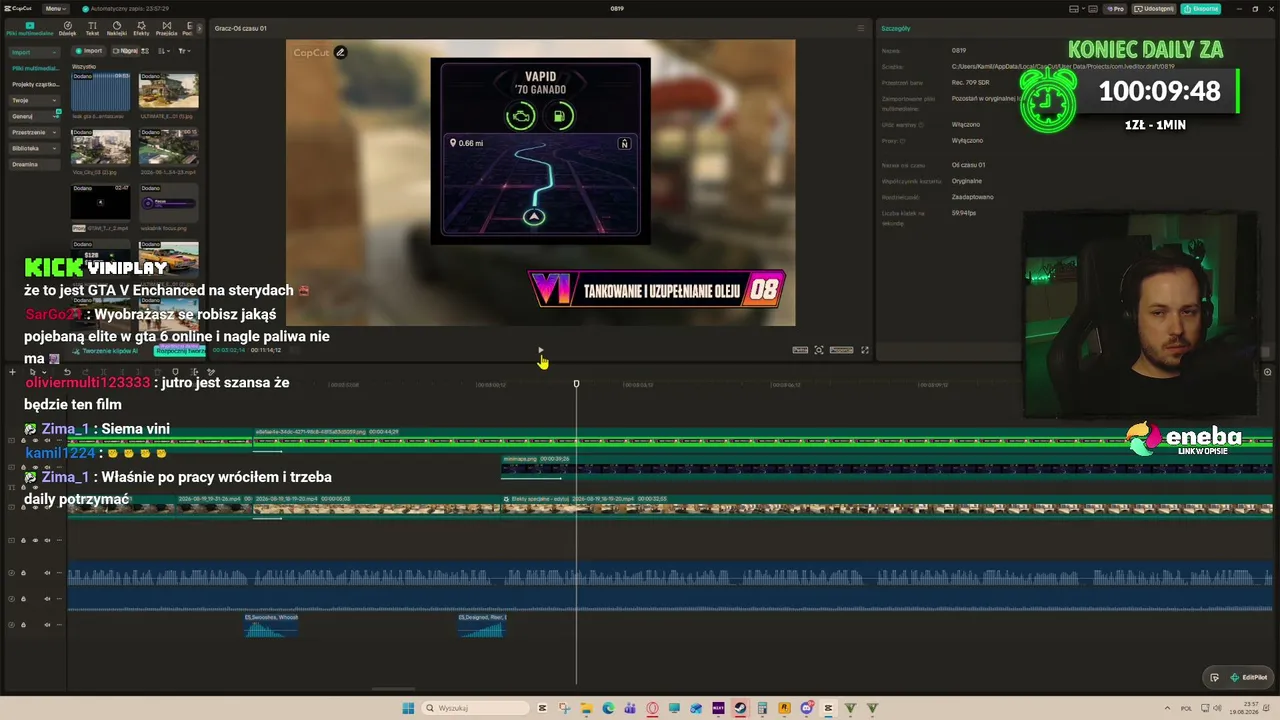Mute the ES_Swooshes sound effects track
The image size is (1280, 720).
(x=47, y=625)
